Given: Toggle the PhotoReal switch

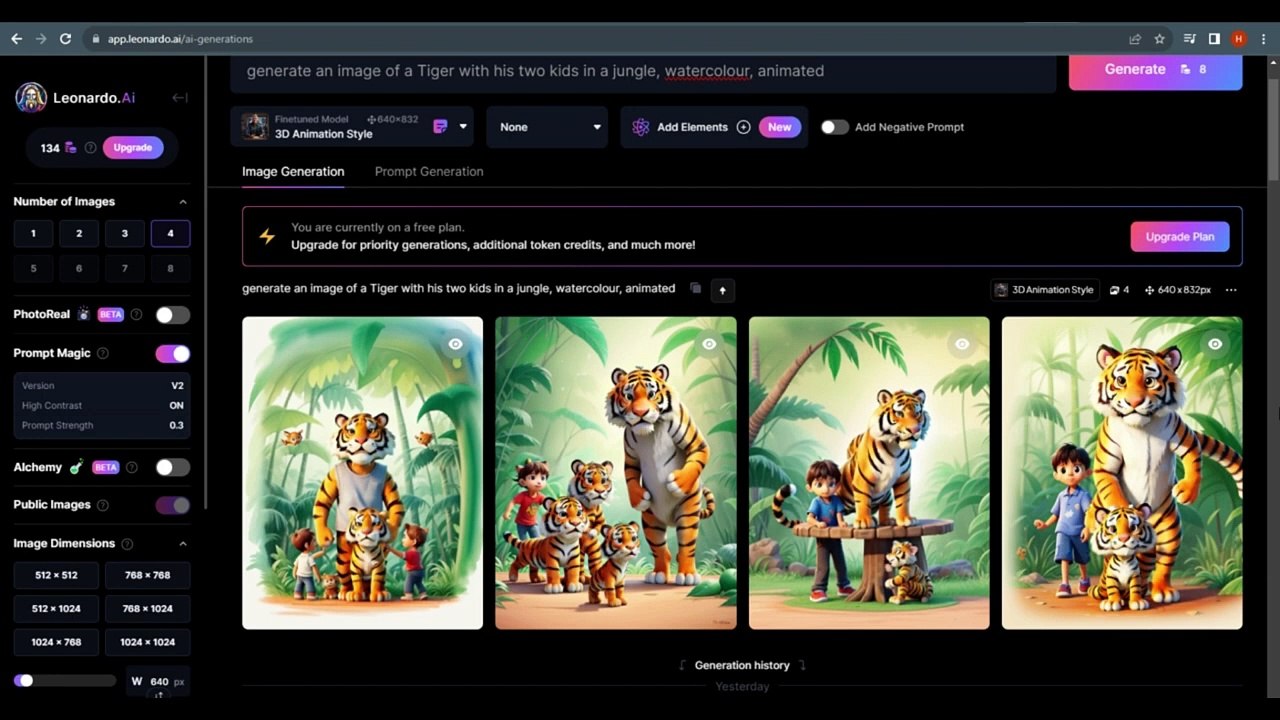Looking at the screenshot, I should [172, 315].
